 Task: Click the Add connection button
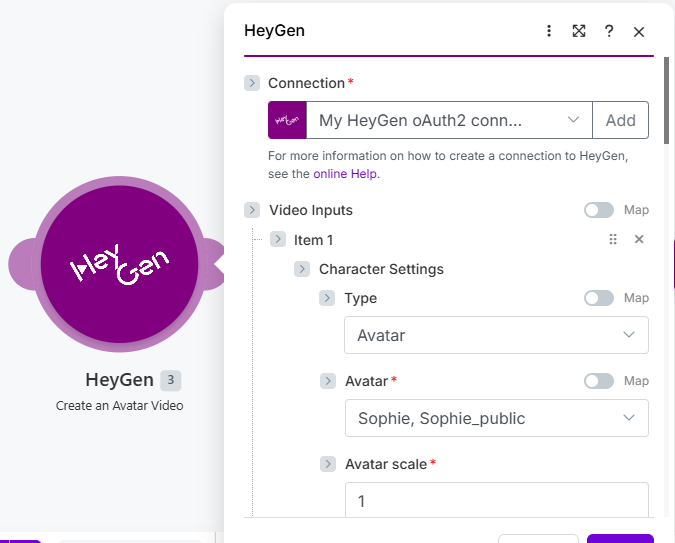[620, 120]
